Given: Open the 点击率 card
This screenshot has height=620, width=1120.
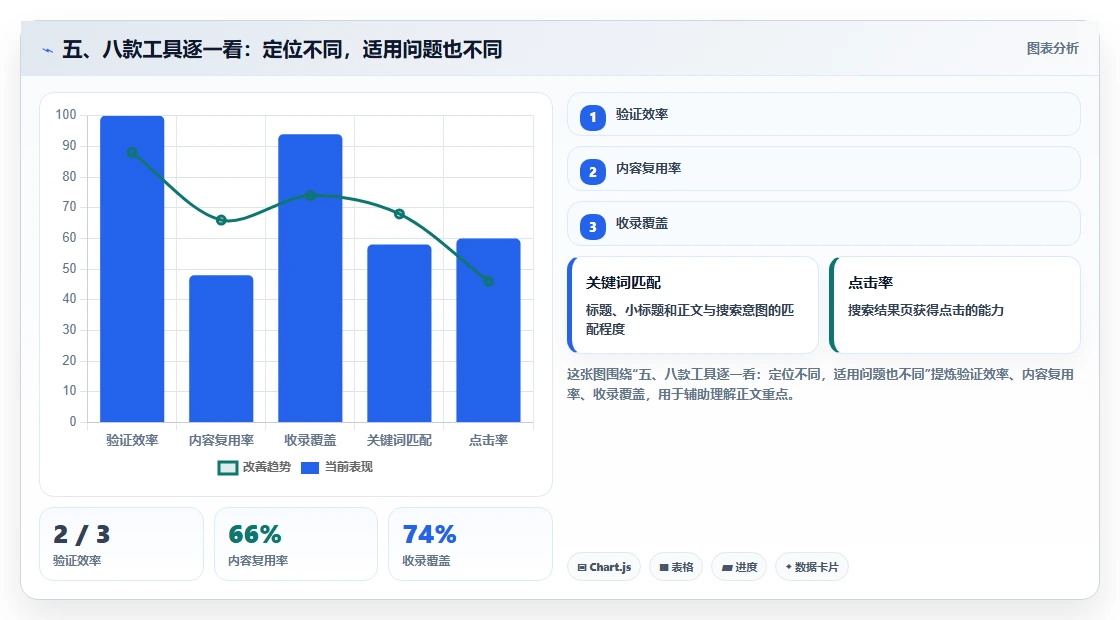Looking at the screenshot, I should tap(955, 305).
